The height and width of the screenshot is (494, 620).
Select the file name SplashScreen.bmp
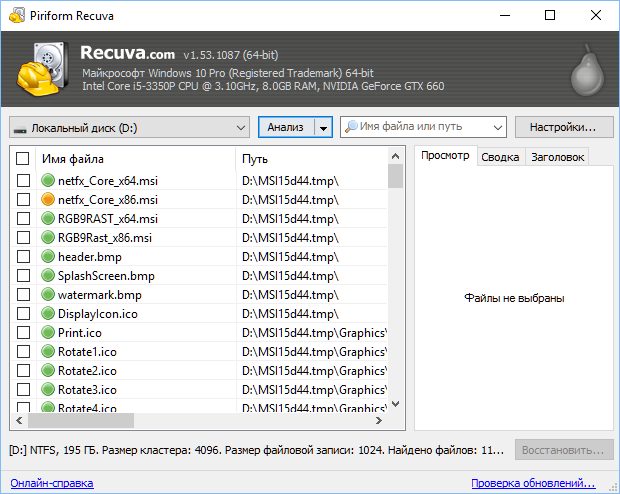coord(106,276)
